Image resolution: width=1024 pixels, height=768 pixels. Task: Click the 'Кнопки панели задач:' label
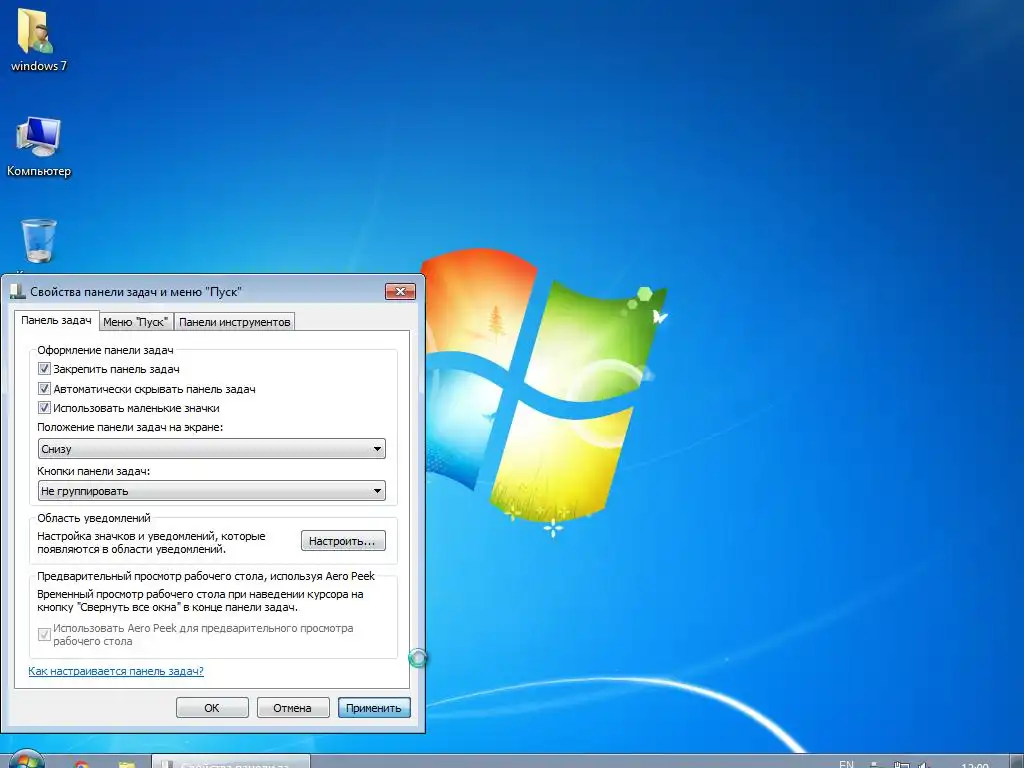click(93, 471)
